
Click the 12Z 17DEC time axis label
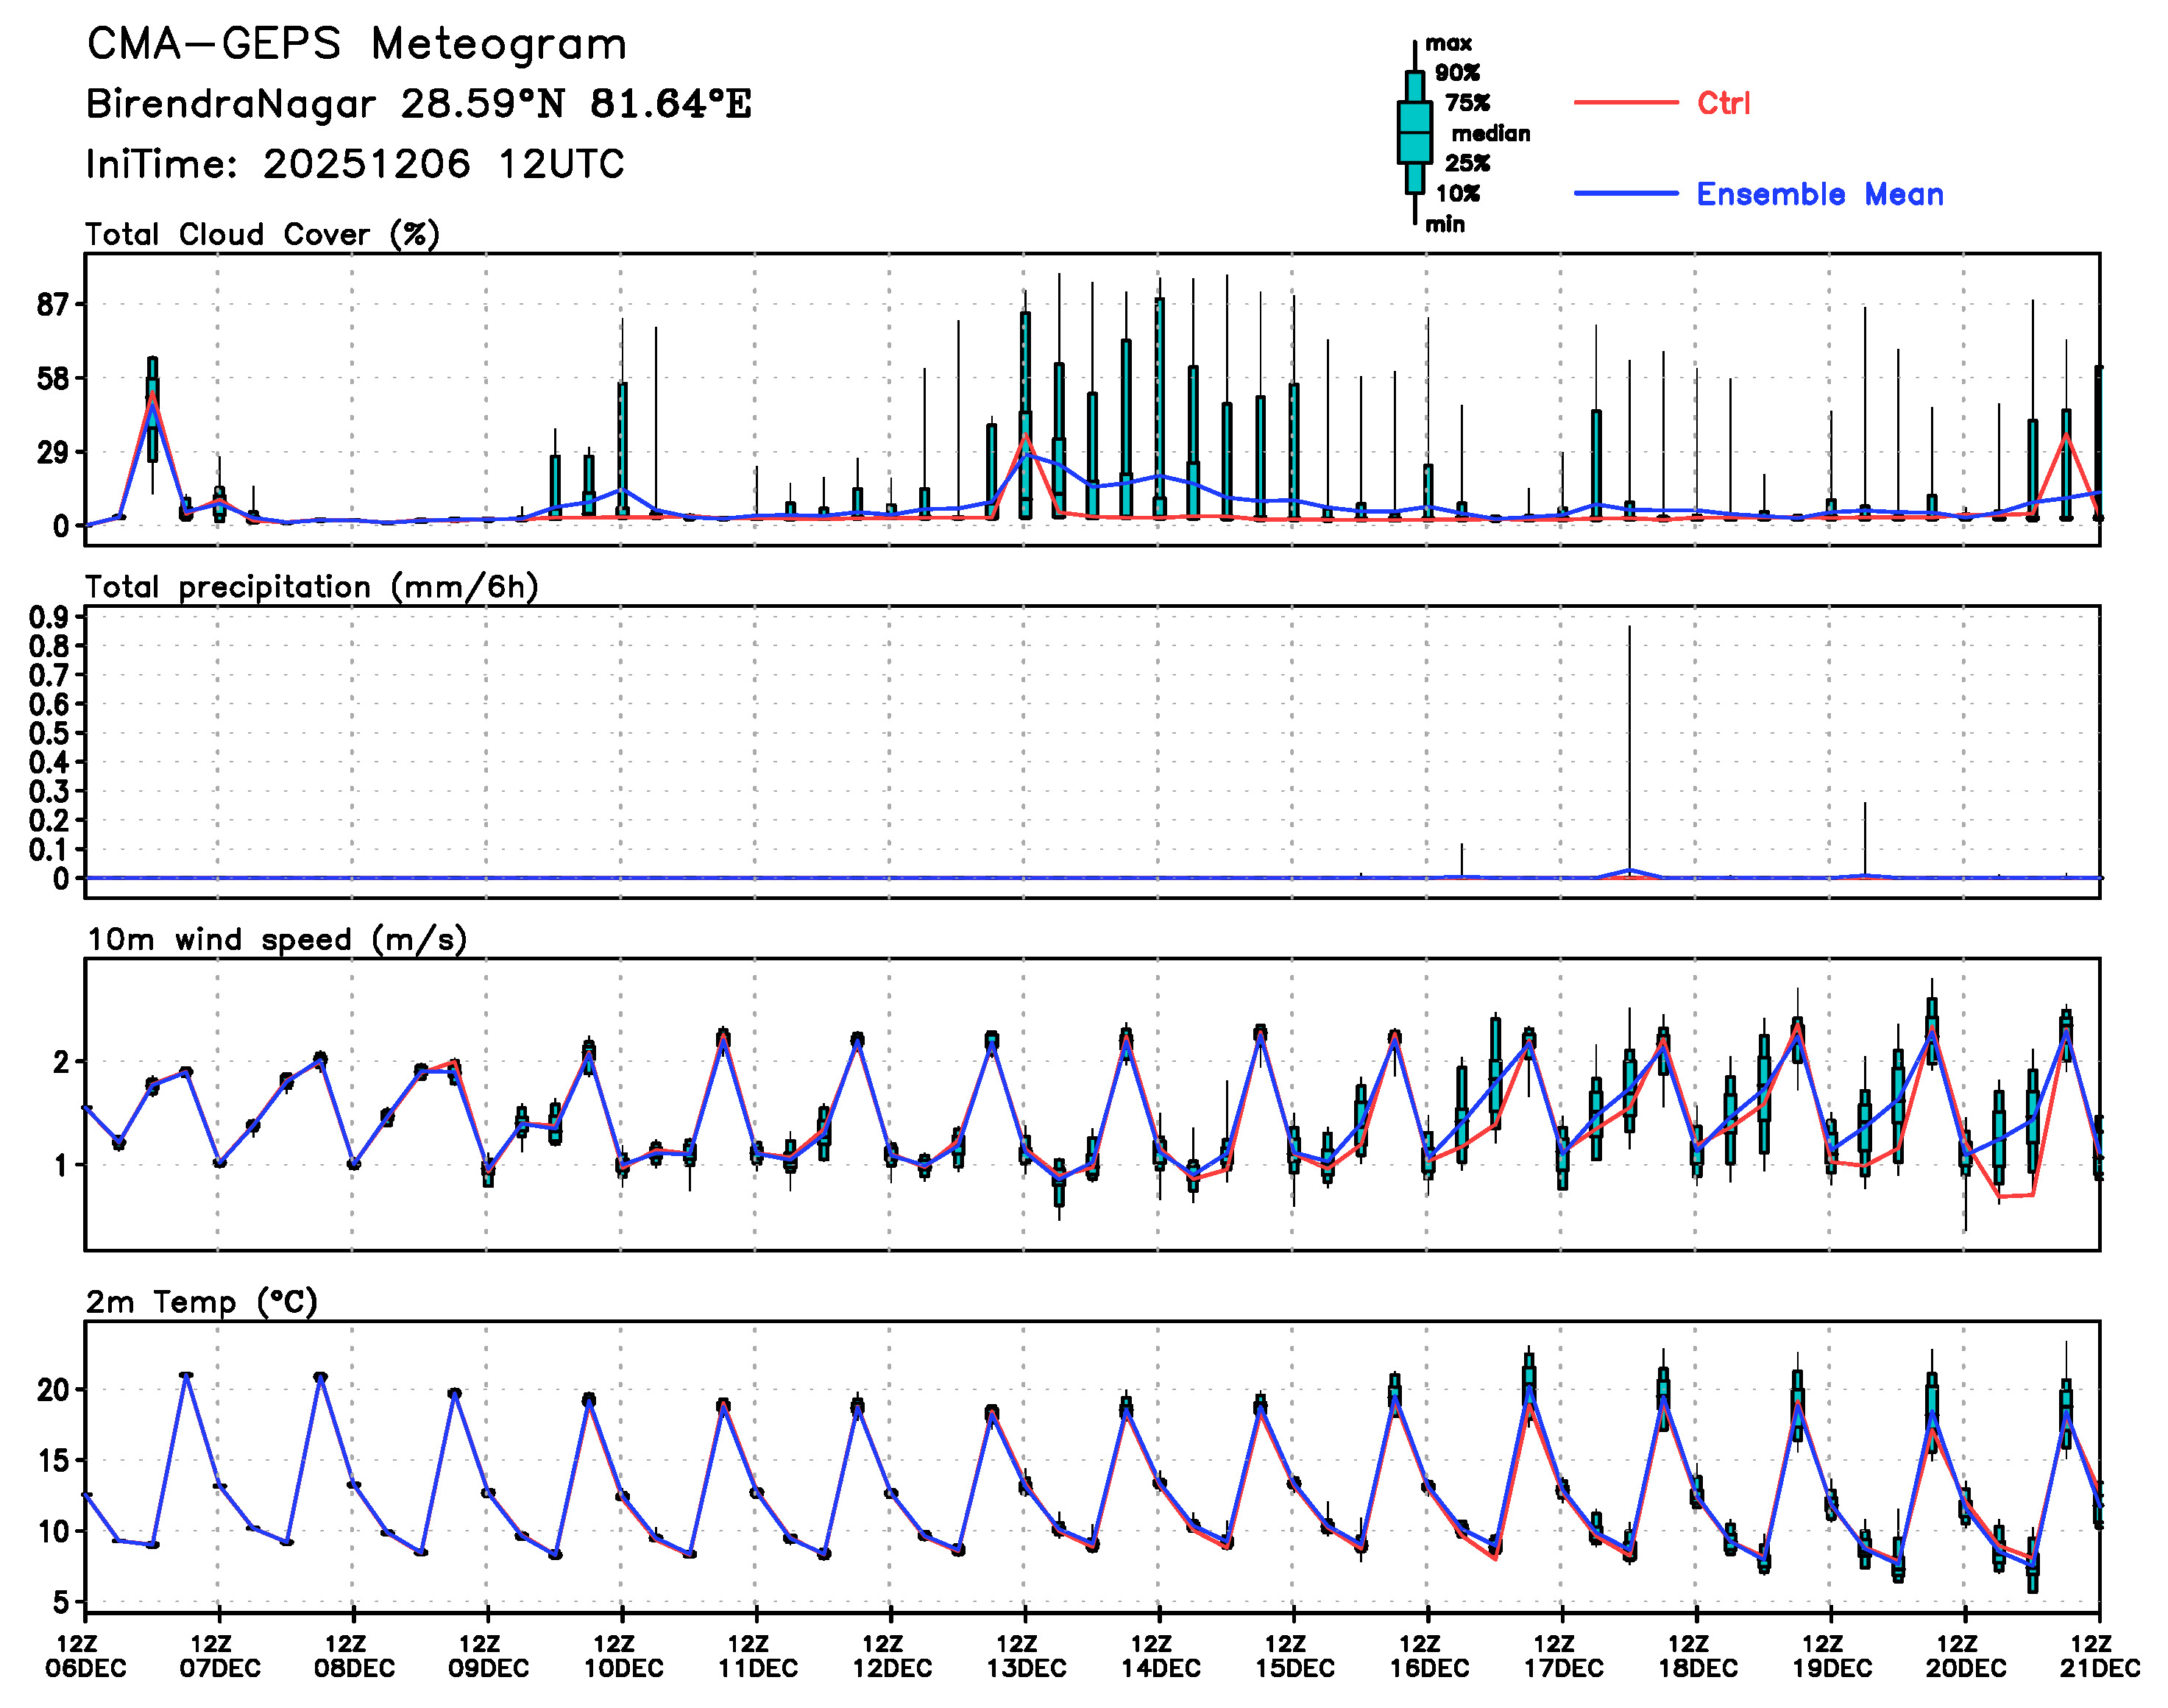pyautogui.click(x=1562, y=1656)
